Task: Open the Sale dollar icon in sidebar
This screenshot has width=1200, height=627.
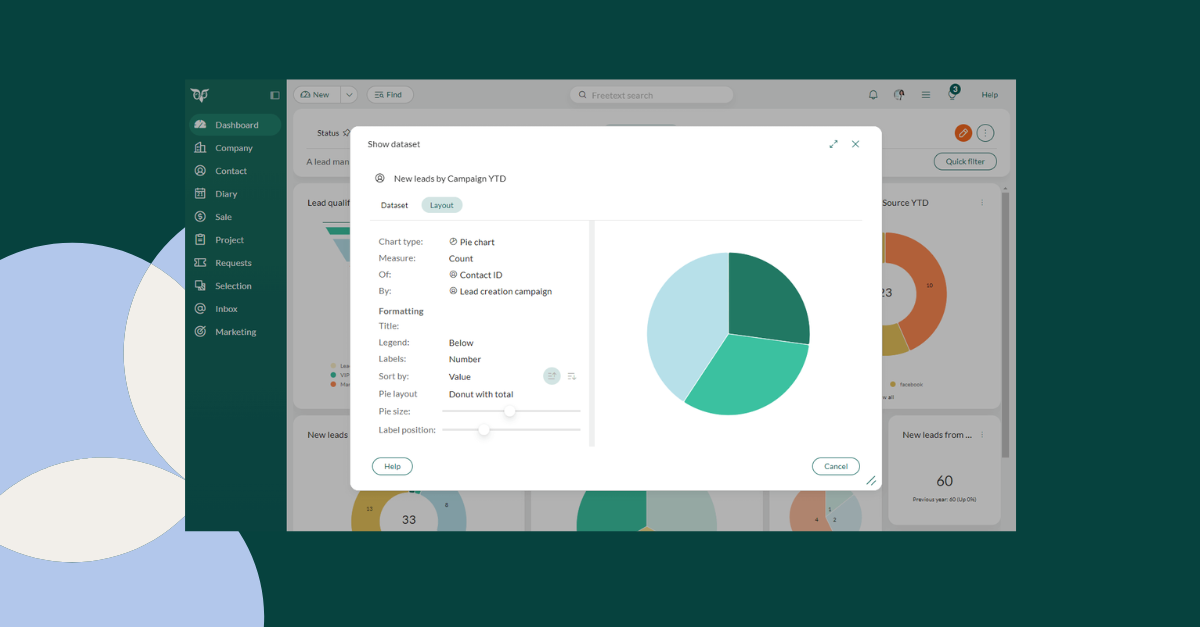Action: coord(200,217)
